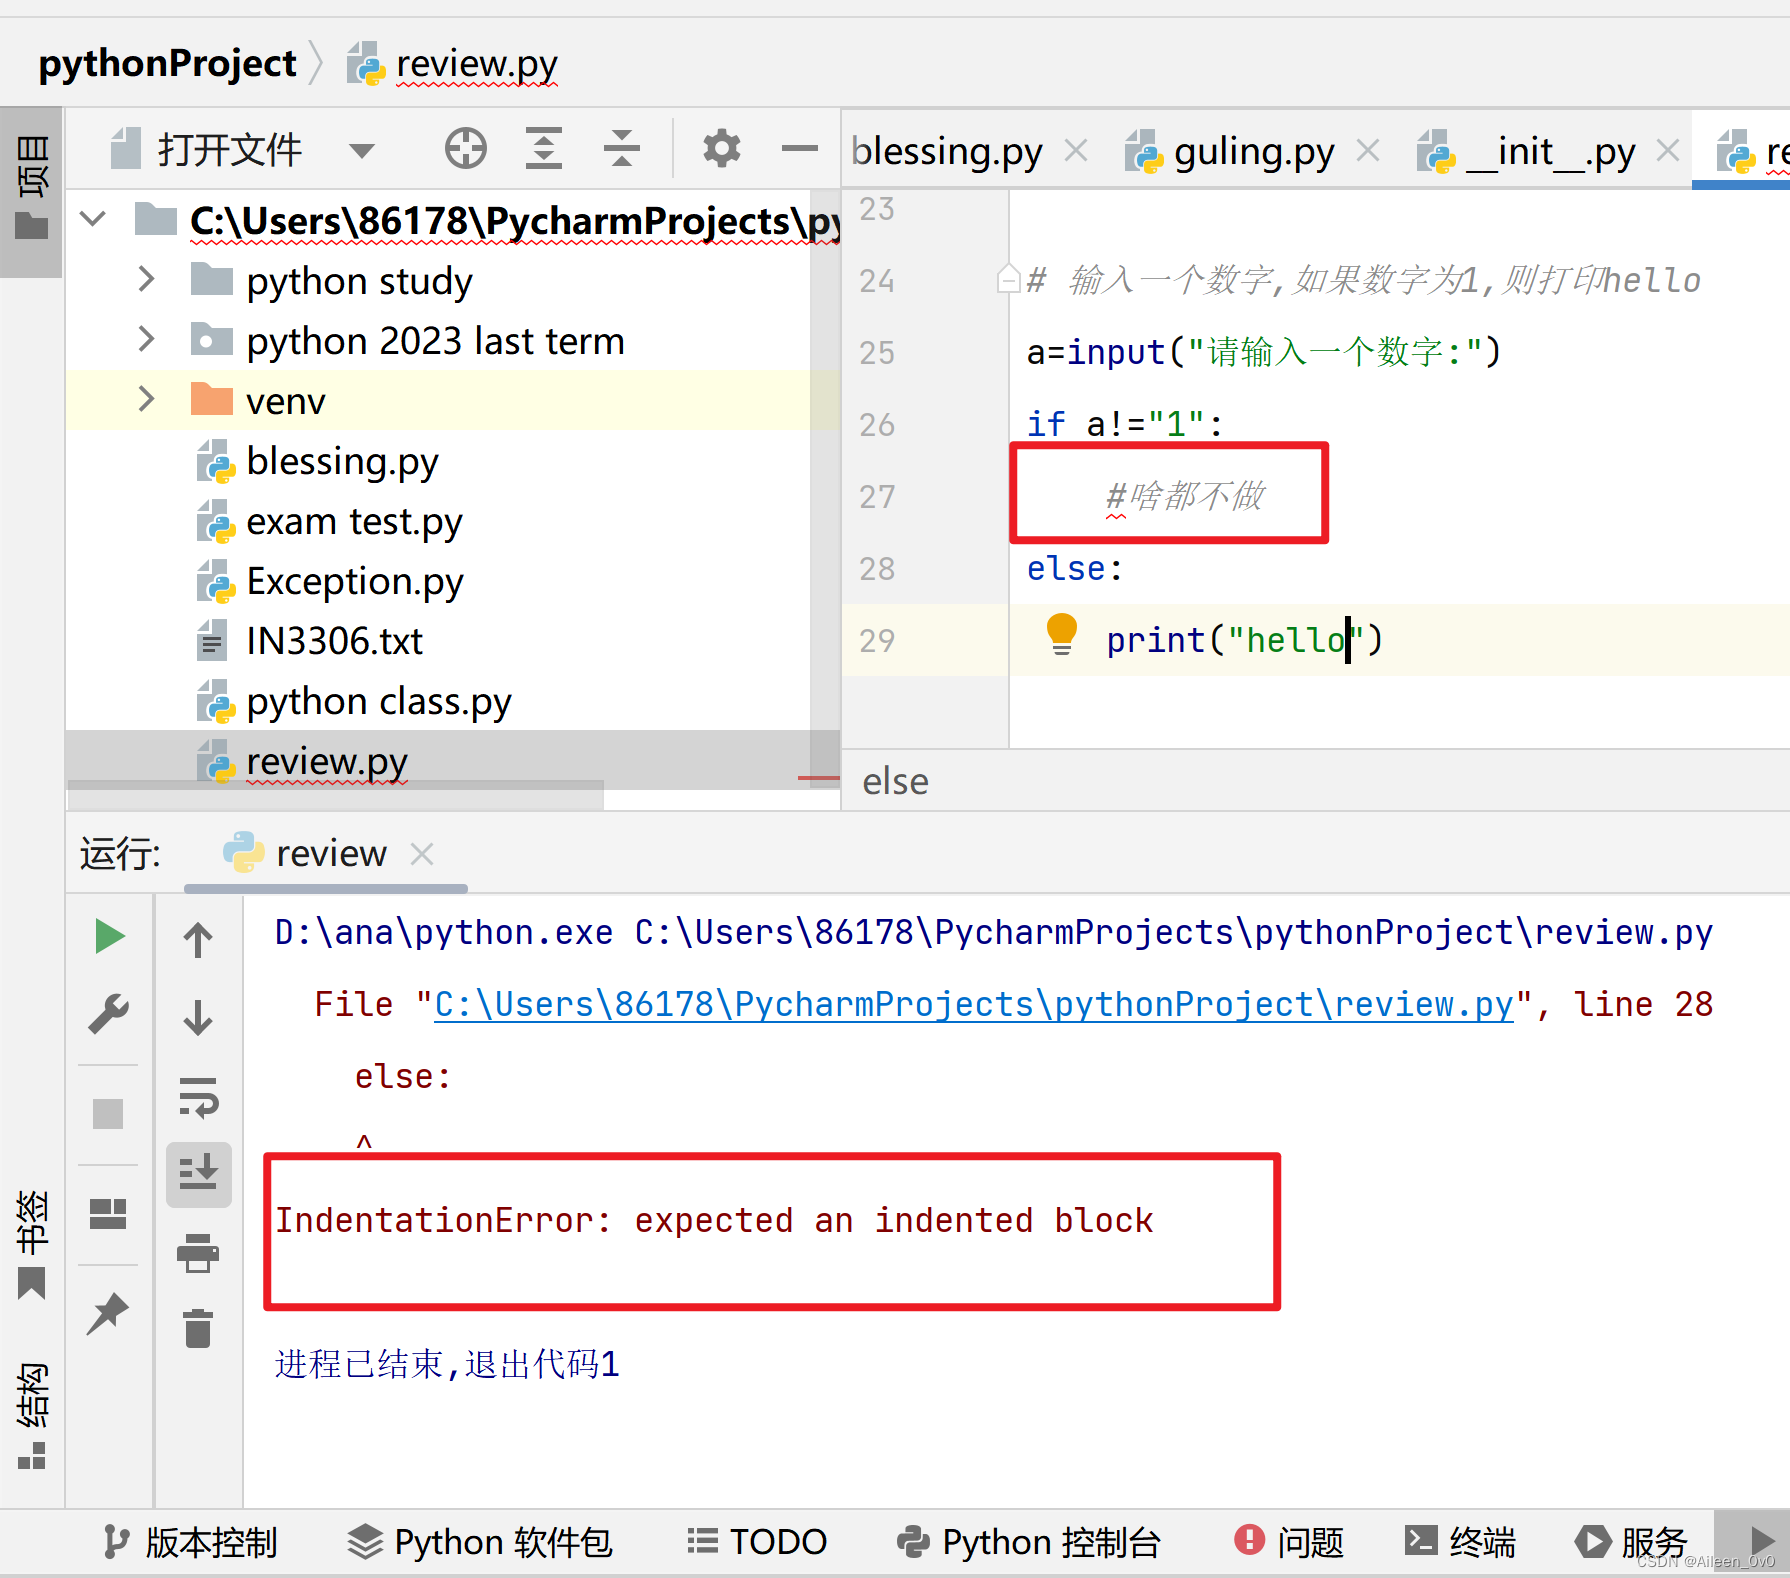Open run configuration wrench icon
This screenshot has height=1578, width=1790.
pos(109,1014)
